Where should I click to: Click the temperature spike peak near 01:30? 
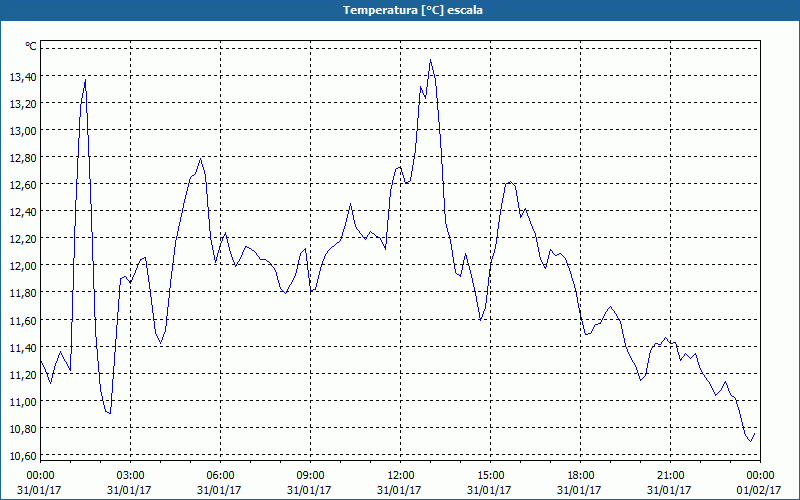tap(85, 80)
